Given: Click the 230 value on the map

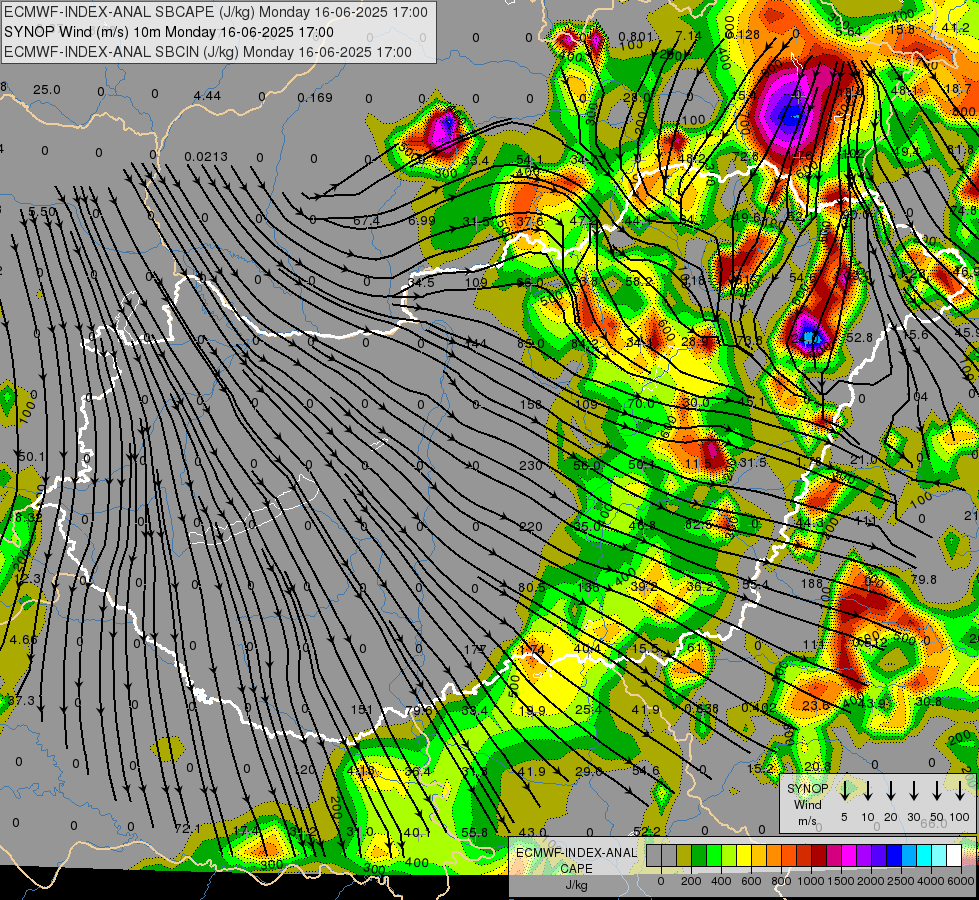Looking at the screenshot, I should [531, 465].
